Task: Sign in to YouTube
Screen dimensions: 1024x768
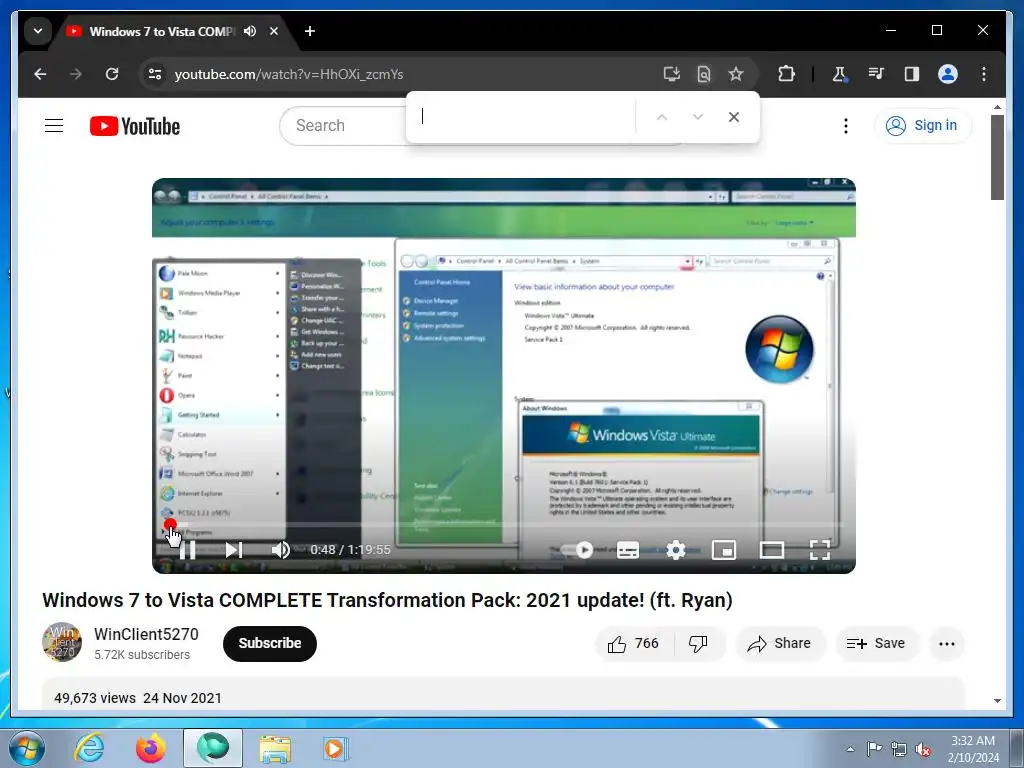Action: (922, 125)
